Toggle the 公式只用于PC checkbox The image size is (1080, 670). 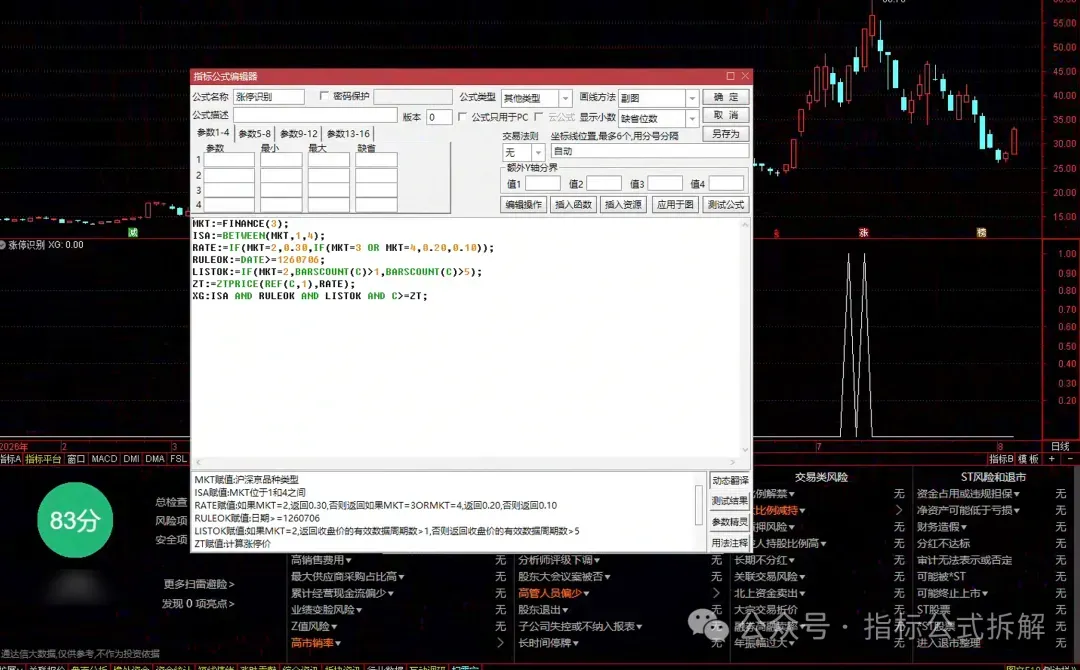[x=462, y=117]
